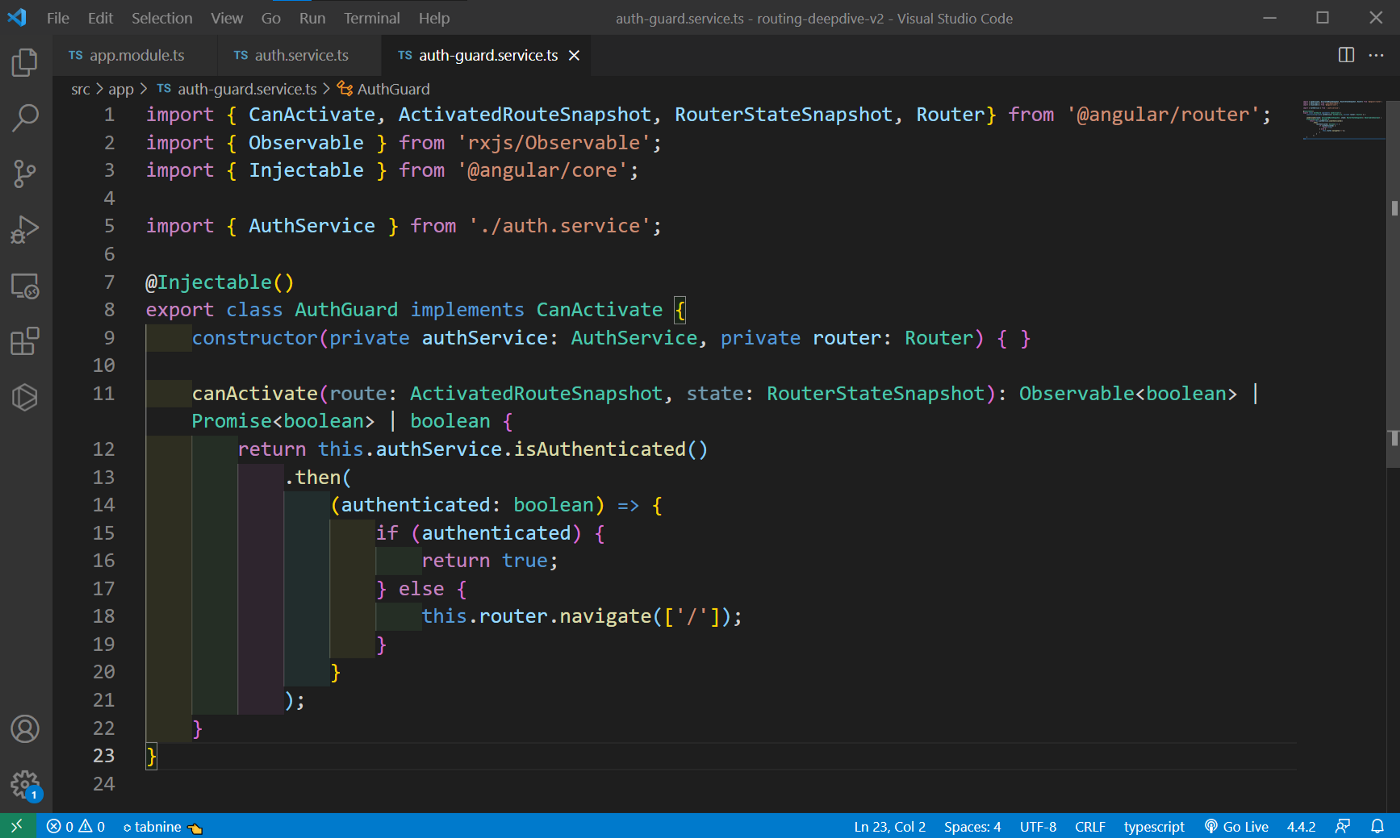Change encoding via UTF-8
1400x838 pixels.
coord(1038,826)
